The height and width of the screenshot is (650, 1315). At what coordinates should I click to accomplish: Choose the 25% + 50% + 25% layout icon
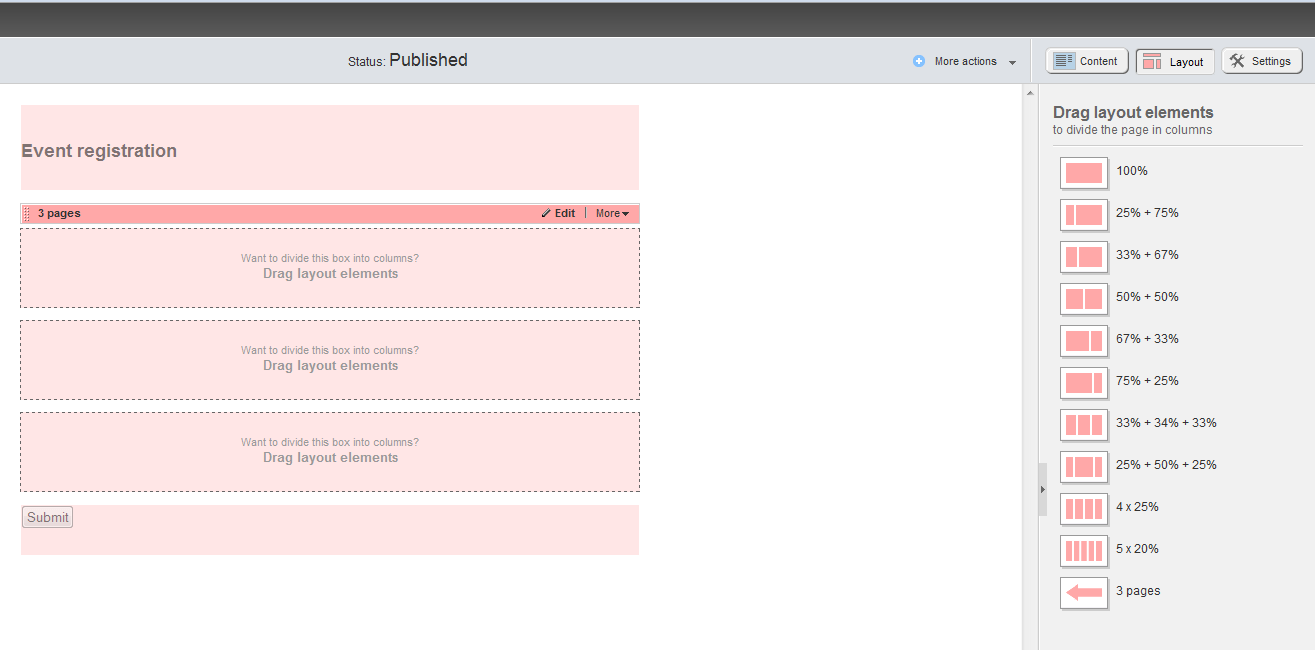[1083, 466]
